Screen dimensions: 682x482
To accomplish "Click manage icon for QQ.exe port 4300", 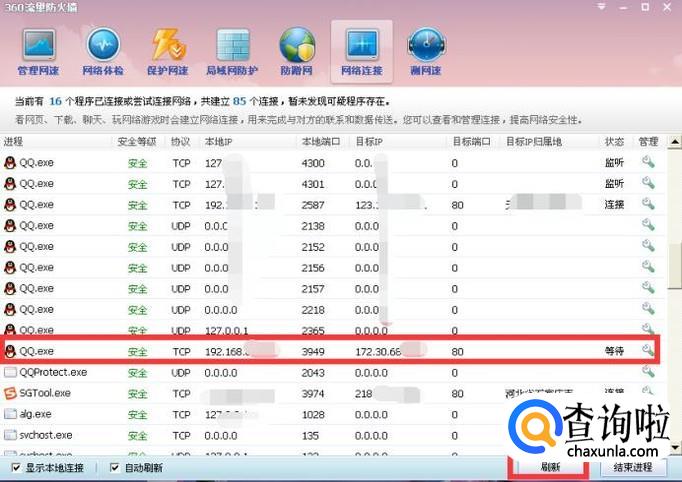I will [x=648, y=162].
